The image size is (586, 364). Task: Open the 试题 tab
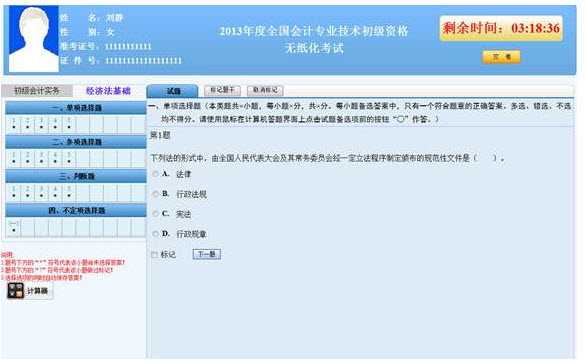point(173,91)
